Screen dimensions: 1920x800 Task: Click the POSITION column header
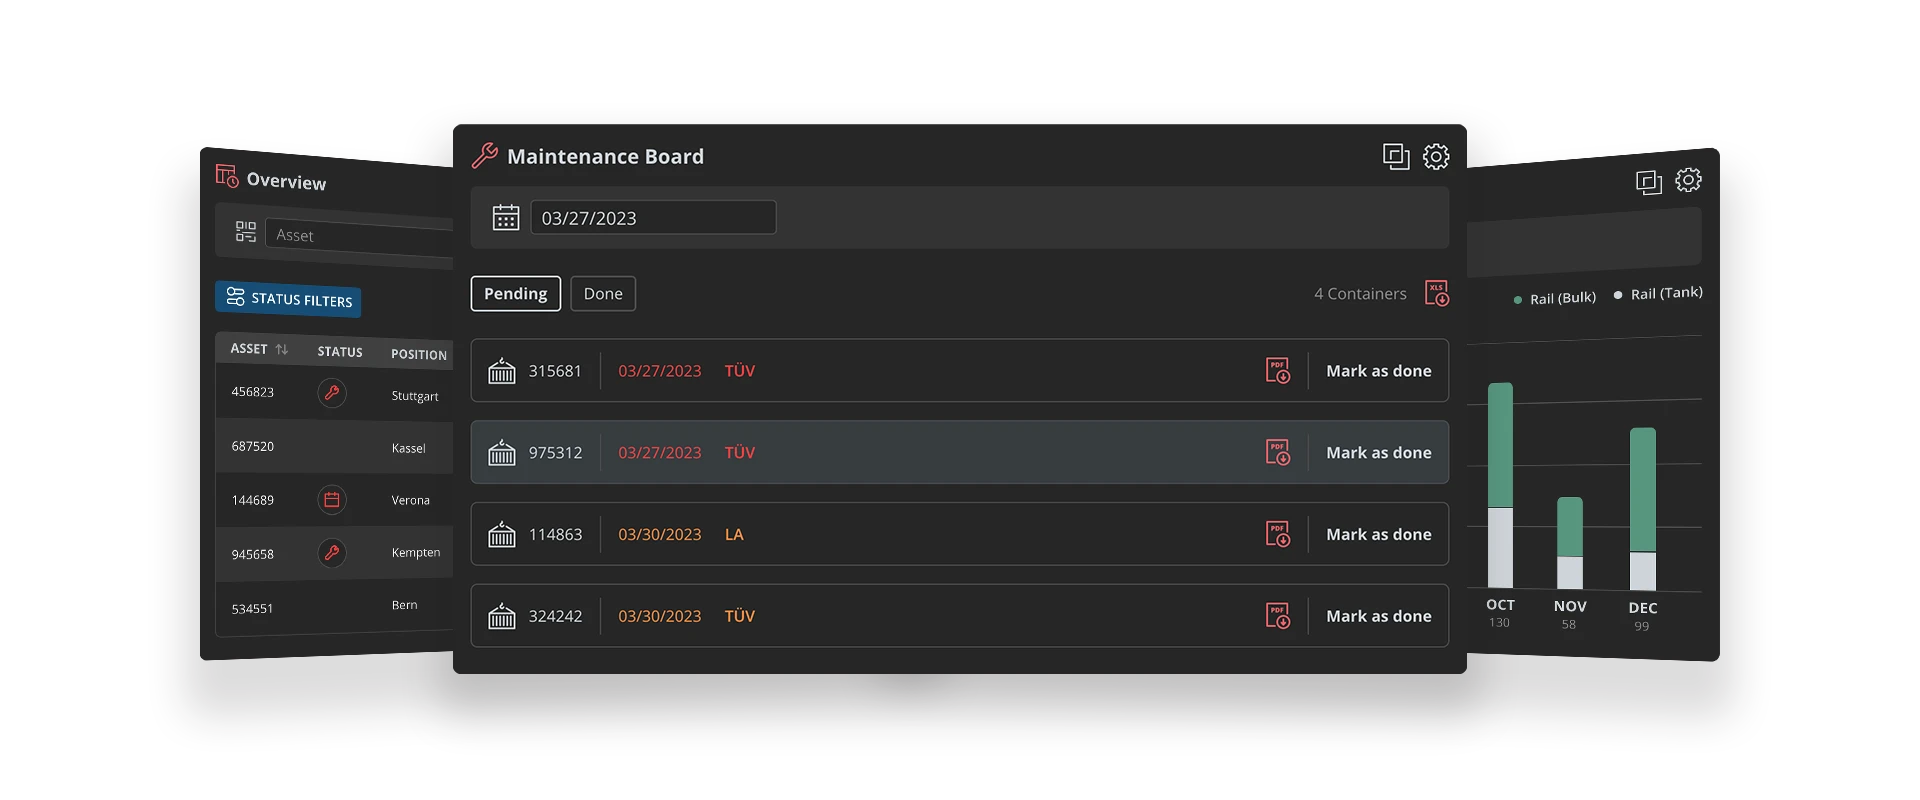pos(419,355)
